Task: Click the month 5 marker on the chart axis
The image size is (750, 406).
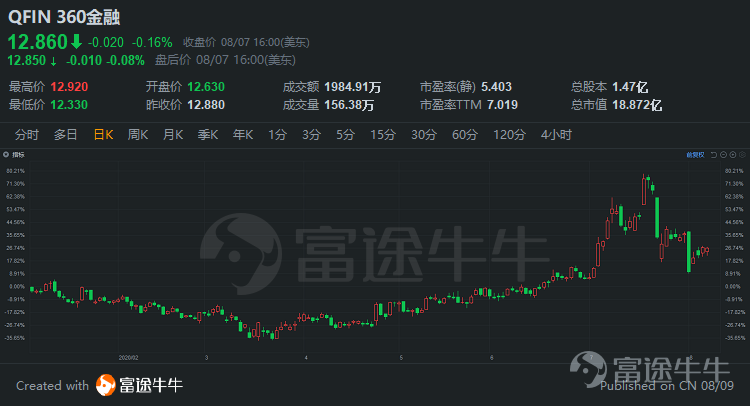Action: click(x=401, y=358)
